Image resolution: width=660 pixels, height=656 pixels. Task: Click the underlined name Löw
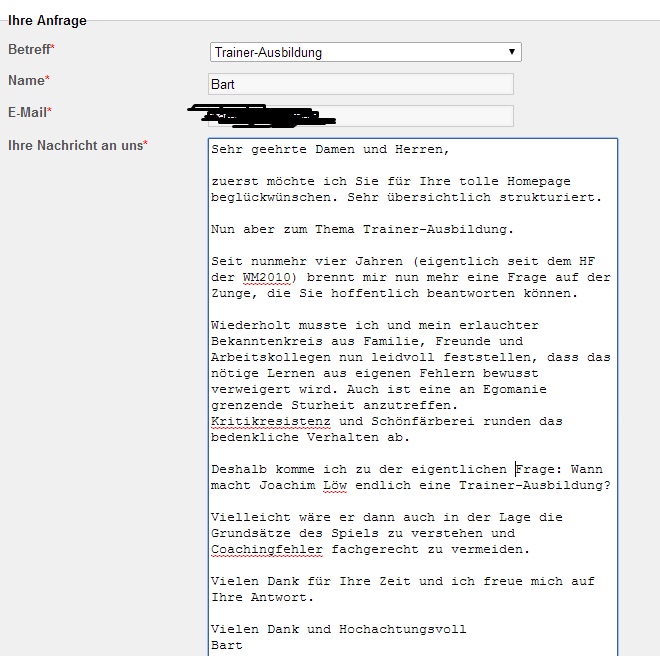pyautogui.click(x=335, y=485)
